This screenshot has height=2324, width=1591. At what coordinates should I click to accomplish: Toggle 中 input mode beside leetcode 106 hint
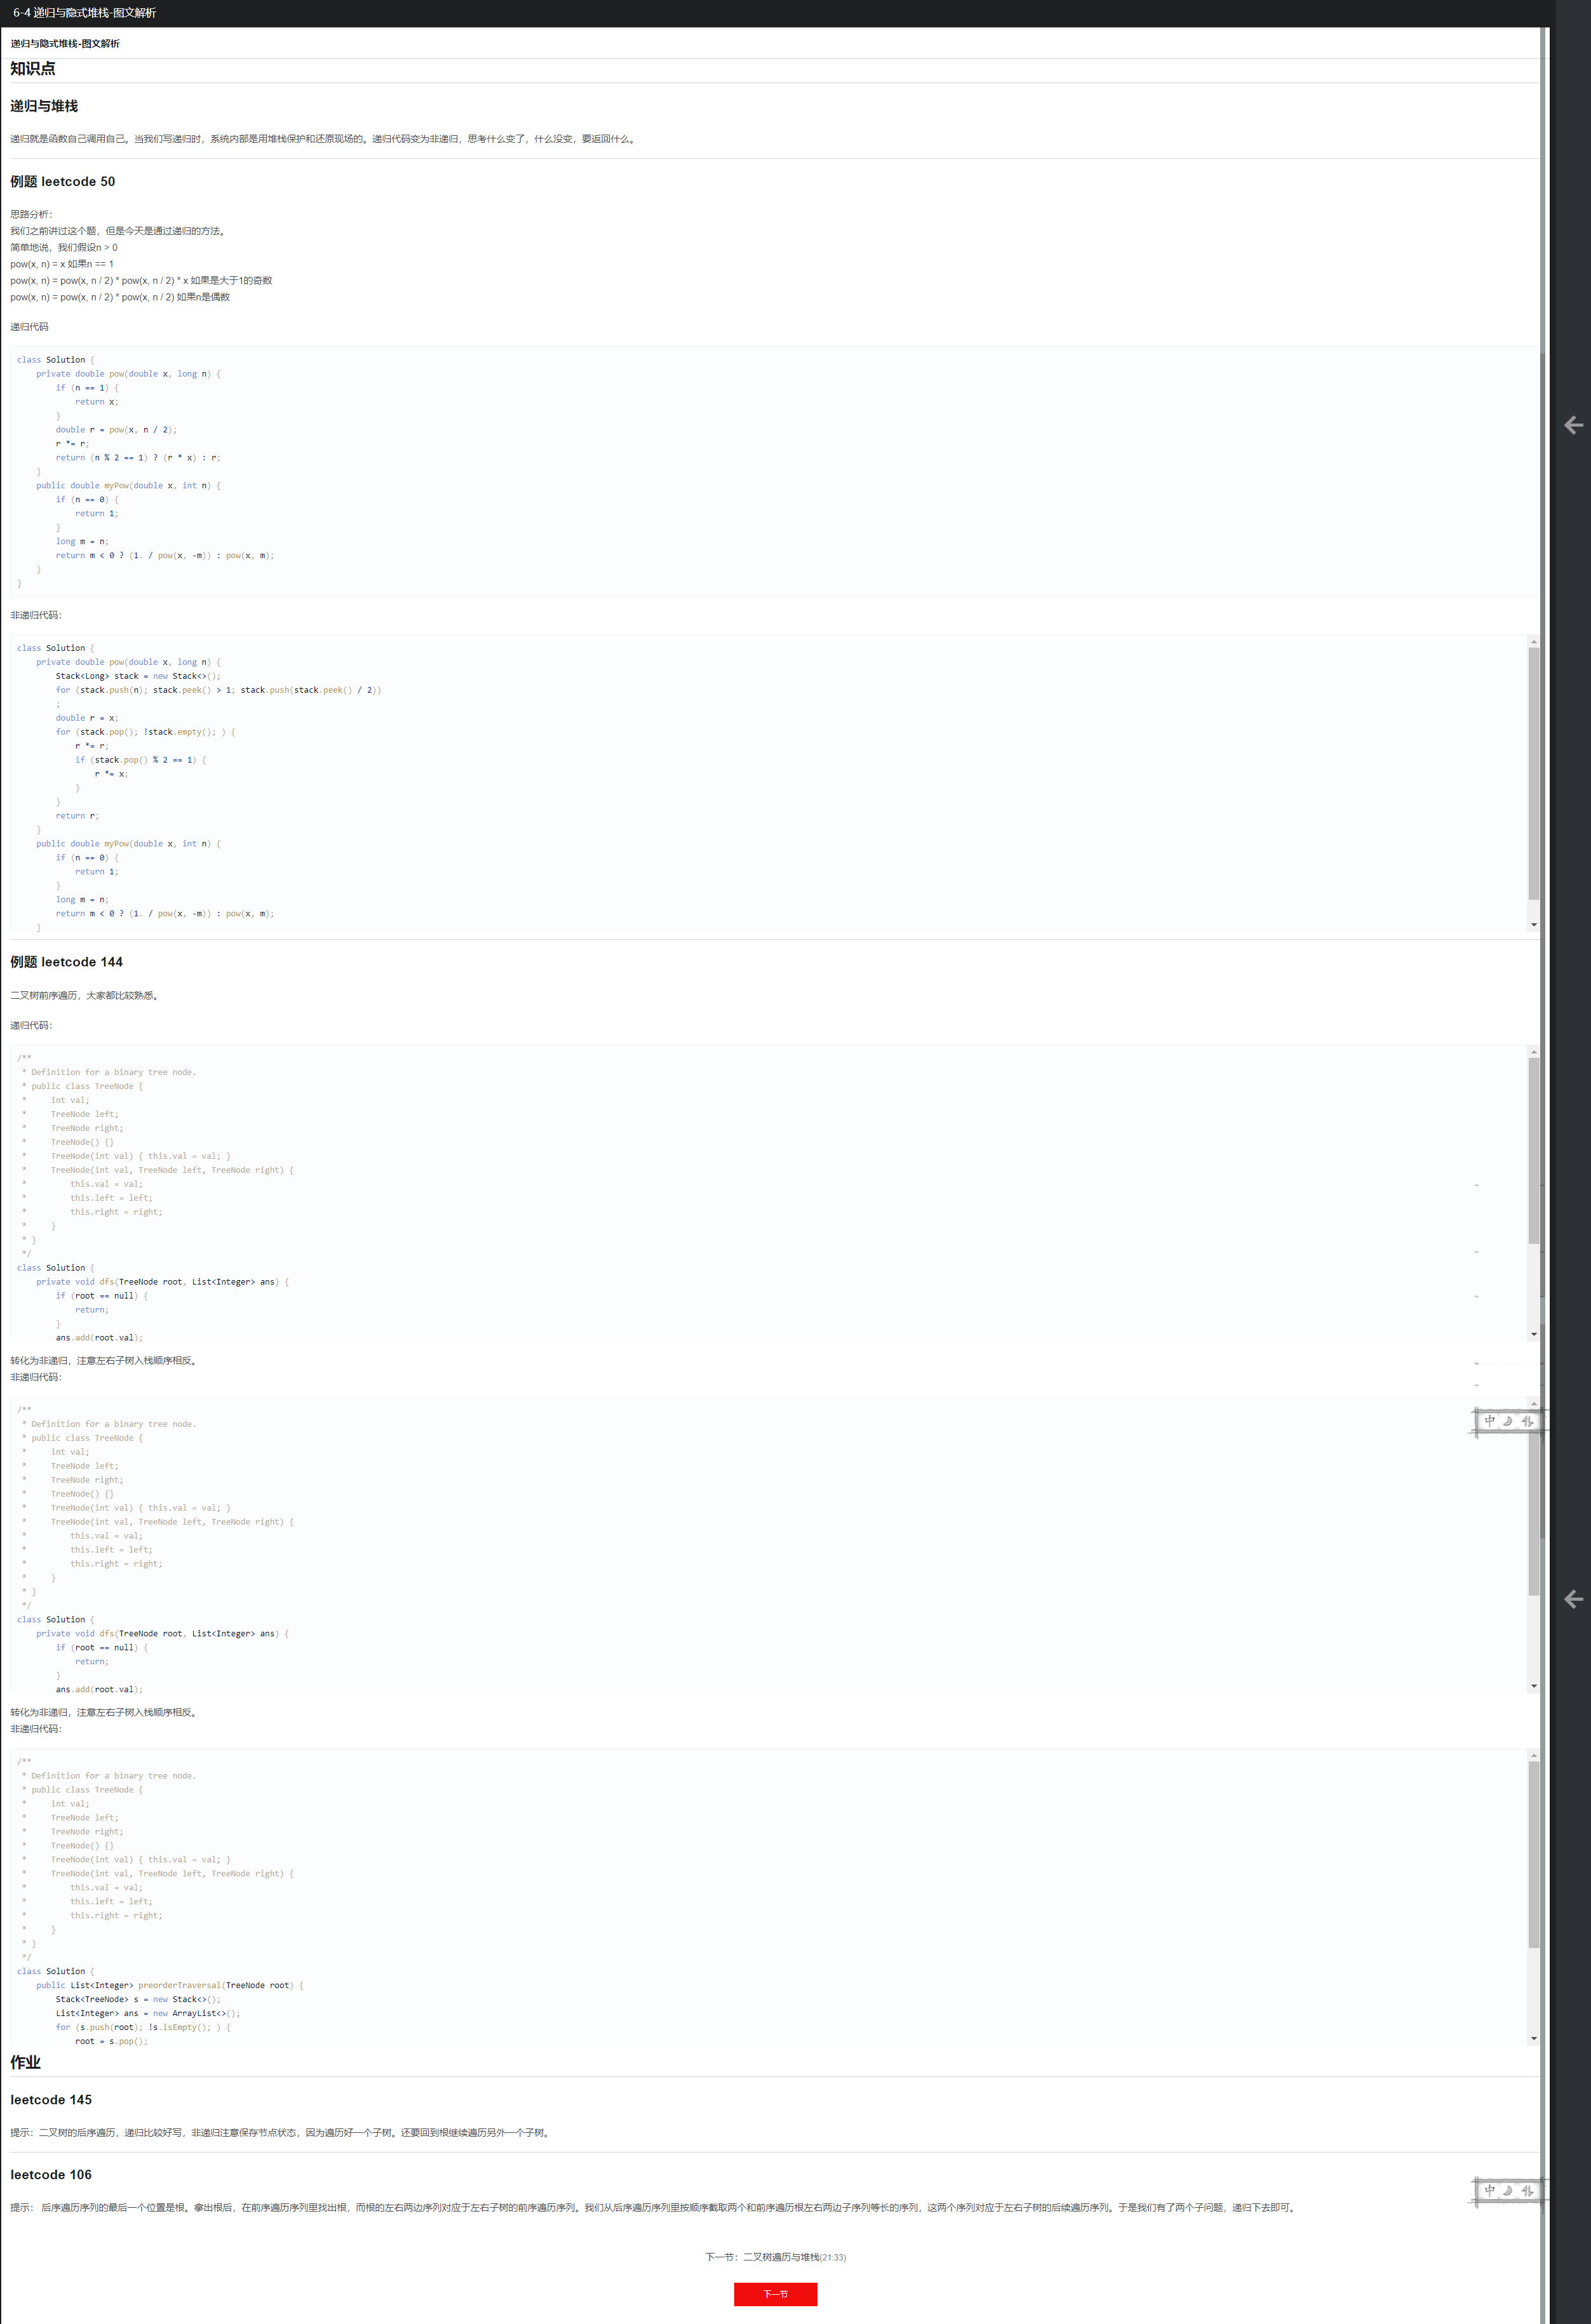tap(1489, 2190)
